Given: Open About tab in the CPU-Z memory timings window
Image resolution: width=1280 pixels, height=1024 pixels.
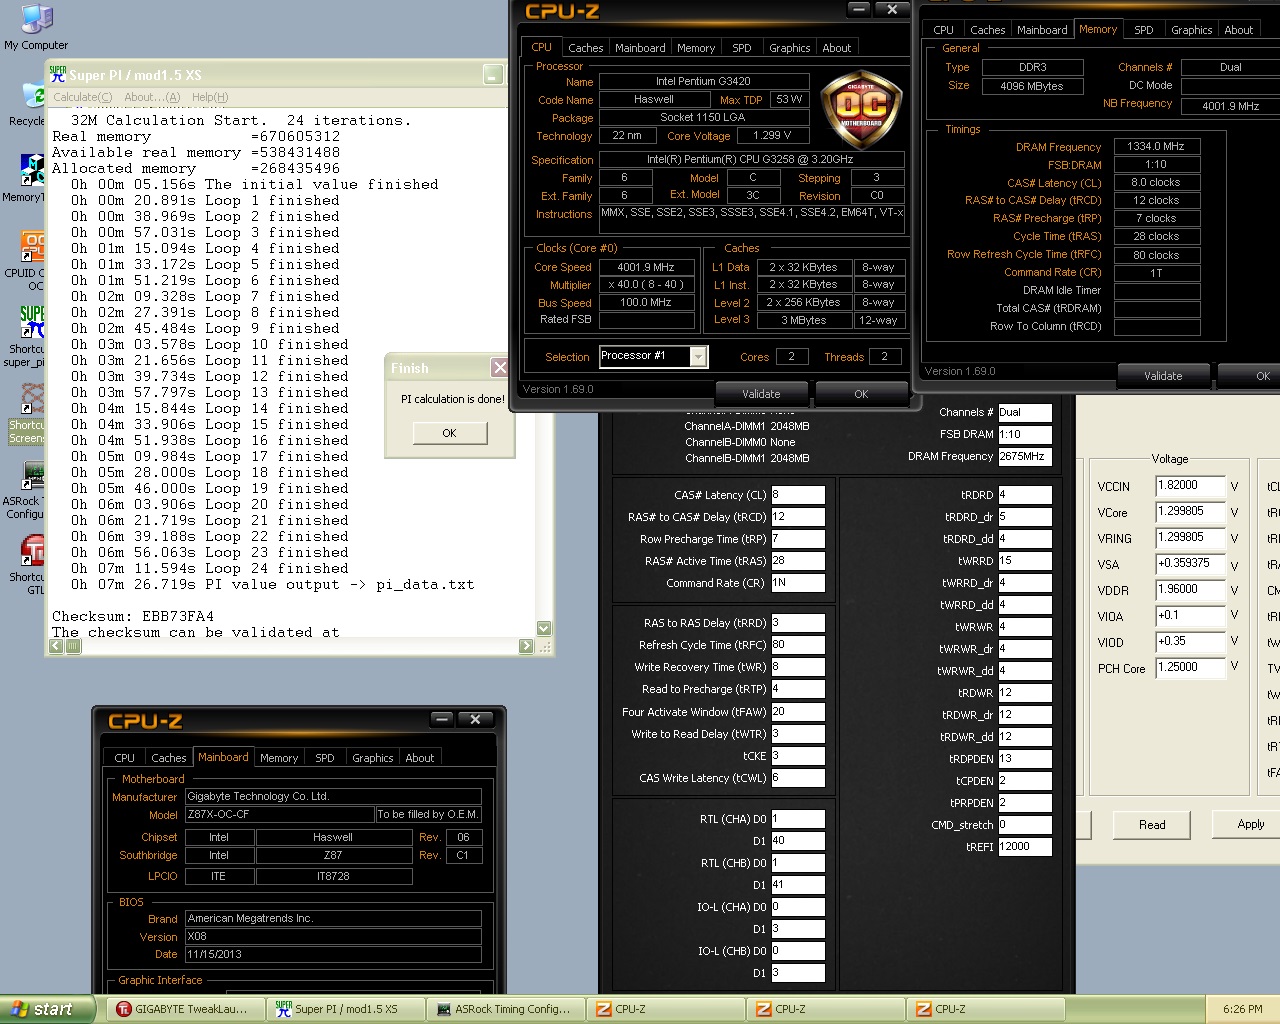Looking at the screenshot, I should point(1239,30).
